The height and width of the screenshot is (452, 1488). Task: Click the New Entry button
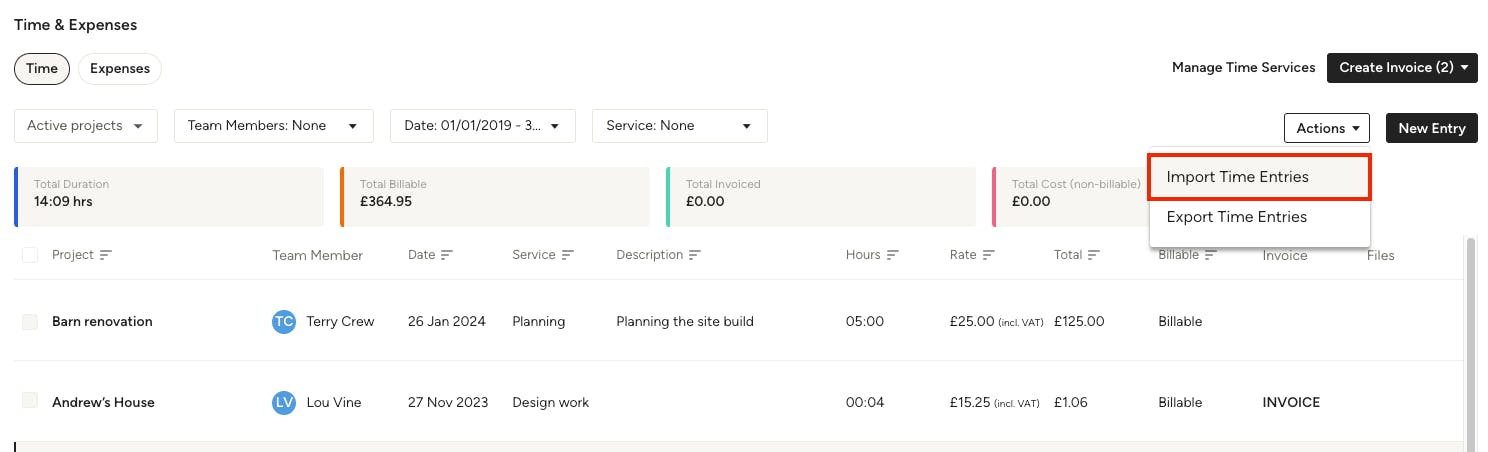[x=1431, y=128]
